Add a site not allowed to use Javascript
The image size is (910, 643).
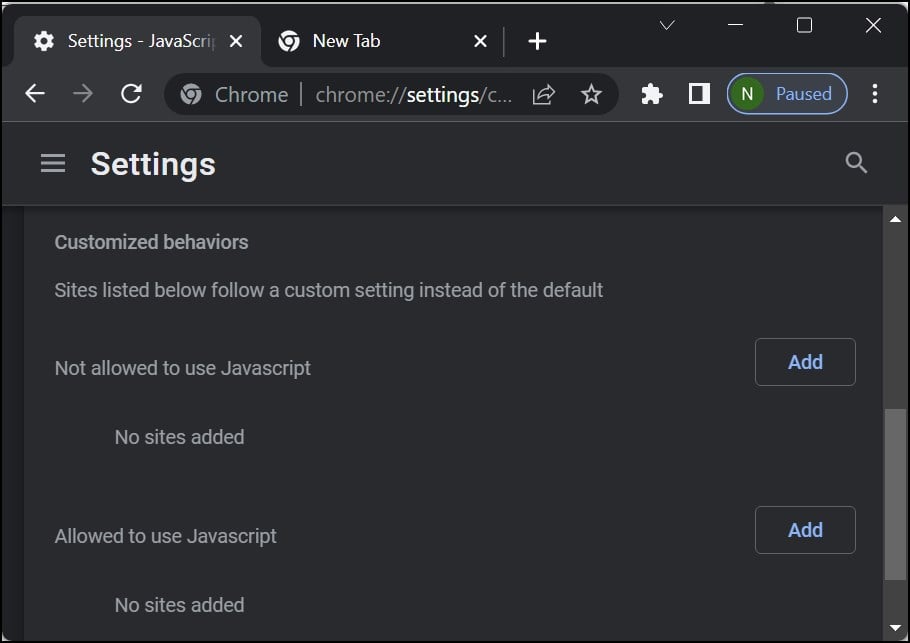[805, 362]
